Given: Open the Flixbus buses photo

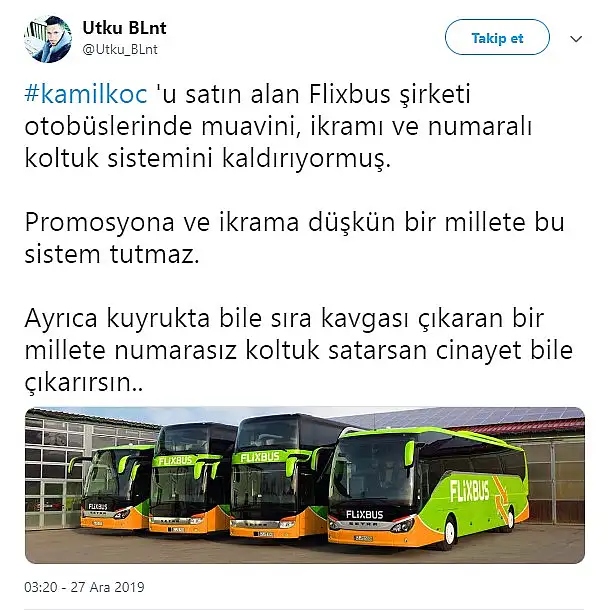Looking at the screenshot, I should click(x=305, y=485).
